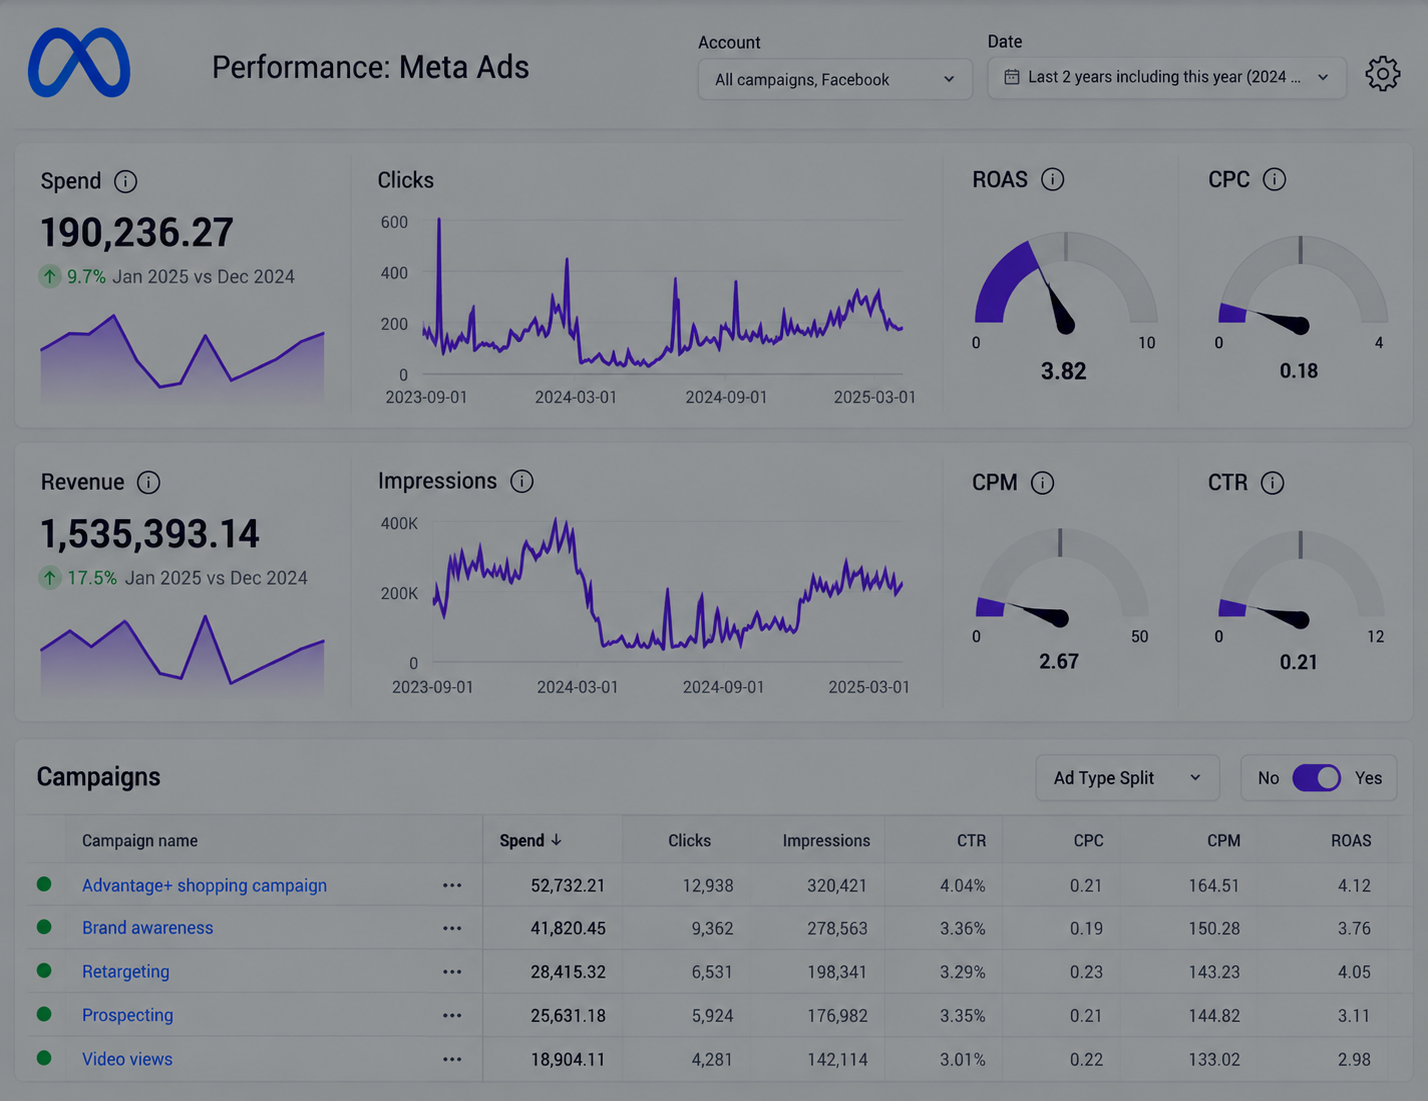Click the Meta infinity logo
Screen dimensions: 1428x1101
tap(79, 63)
